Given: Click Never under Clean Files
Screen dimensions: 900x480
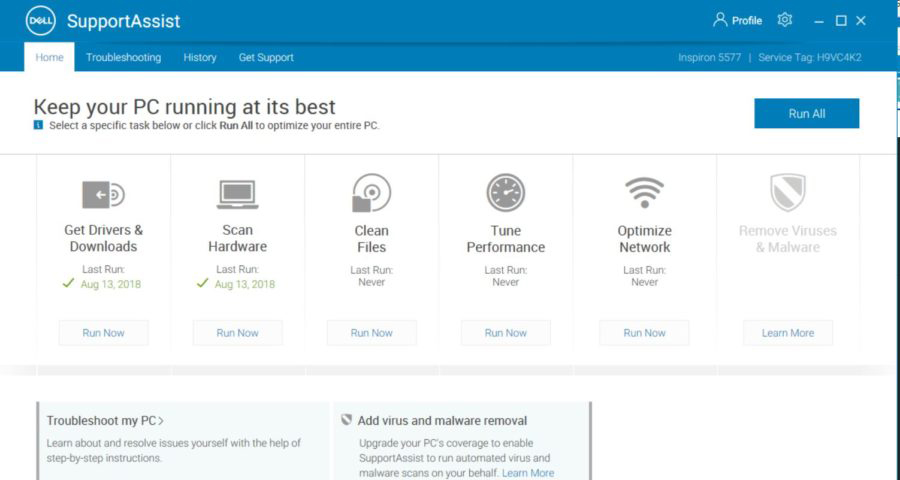Looking at the screenshot, I should click(371, 282).
